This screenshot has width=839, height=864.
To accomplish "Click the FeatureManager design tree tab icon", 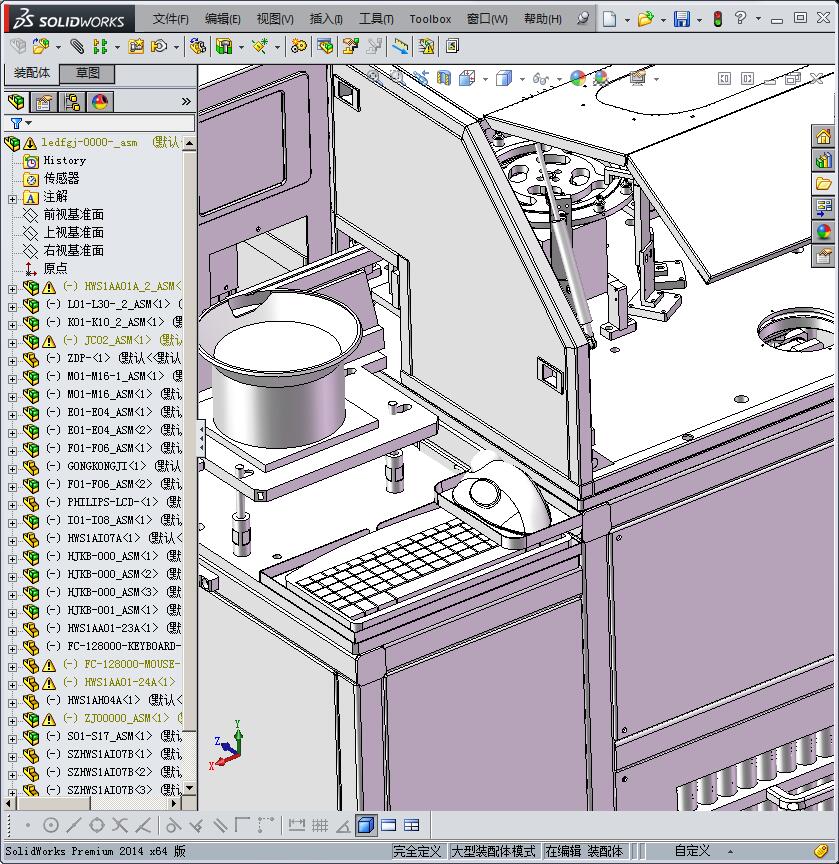I will click(x=16, y=101).
